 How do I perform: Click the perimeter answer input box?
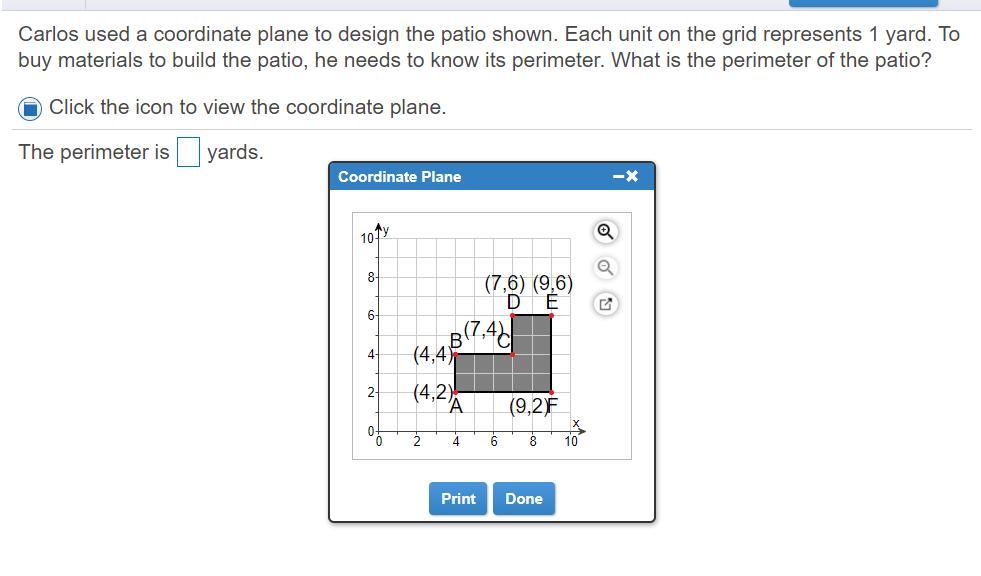pyautogui.click(x=188, y=153)
